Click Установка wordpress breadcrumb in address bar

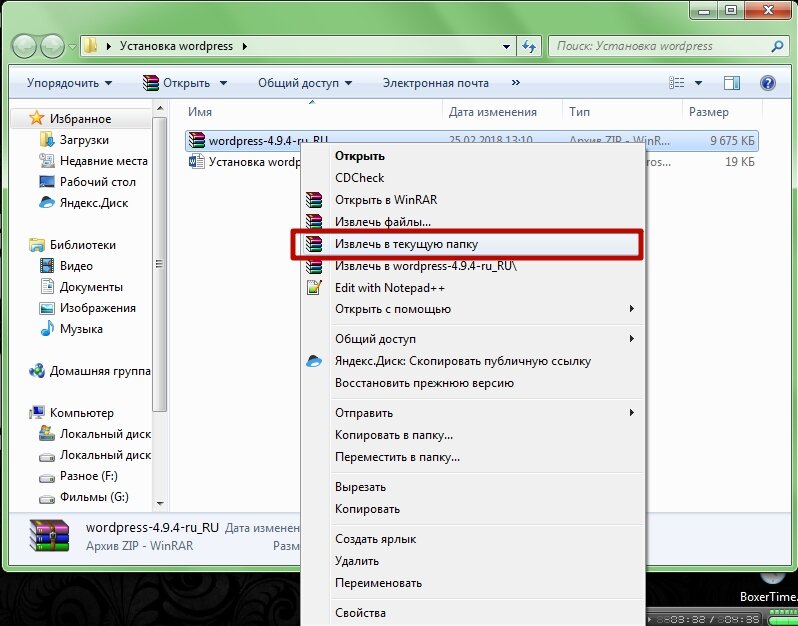tap(176, 46)
